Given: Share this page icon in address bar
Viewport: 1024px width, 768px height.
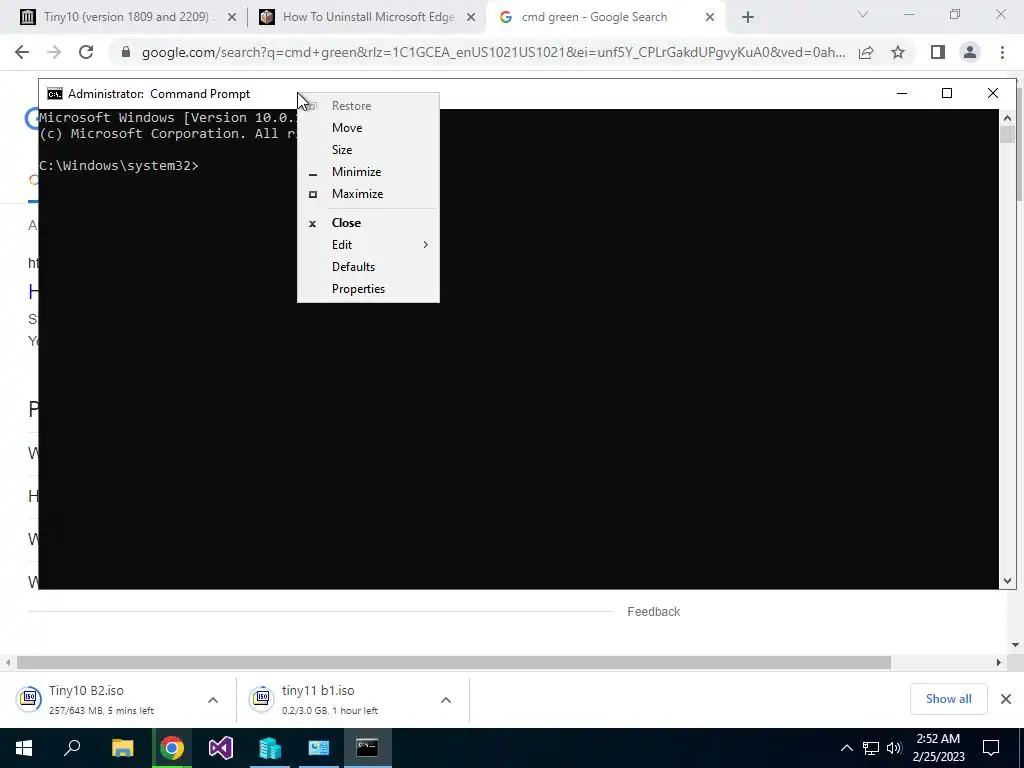Looking at the screenshot, I should (866, 52).
